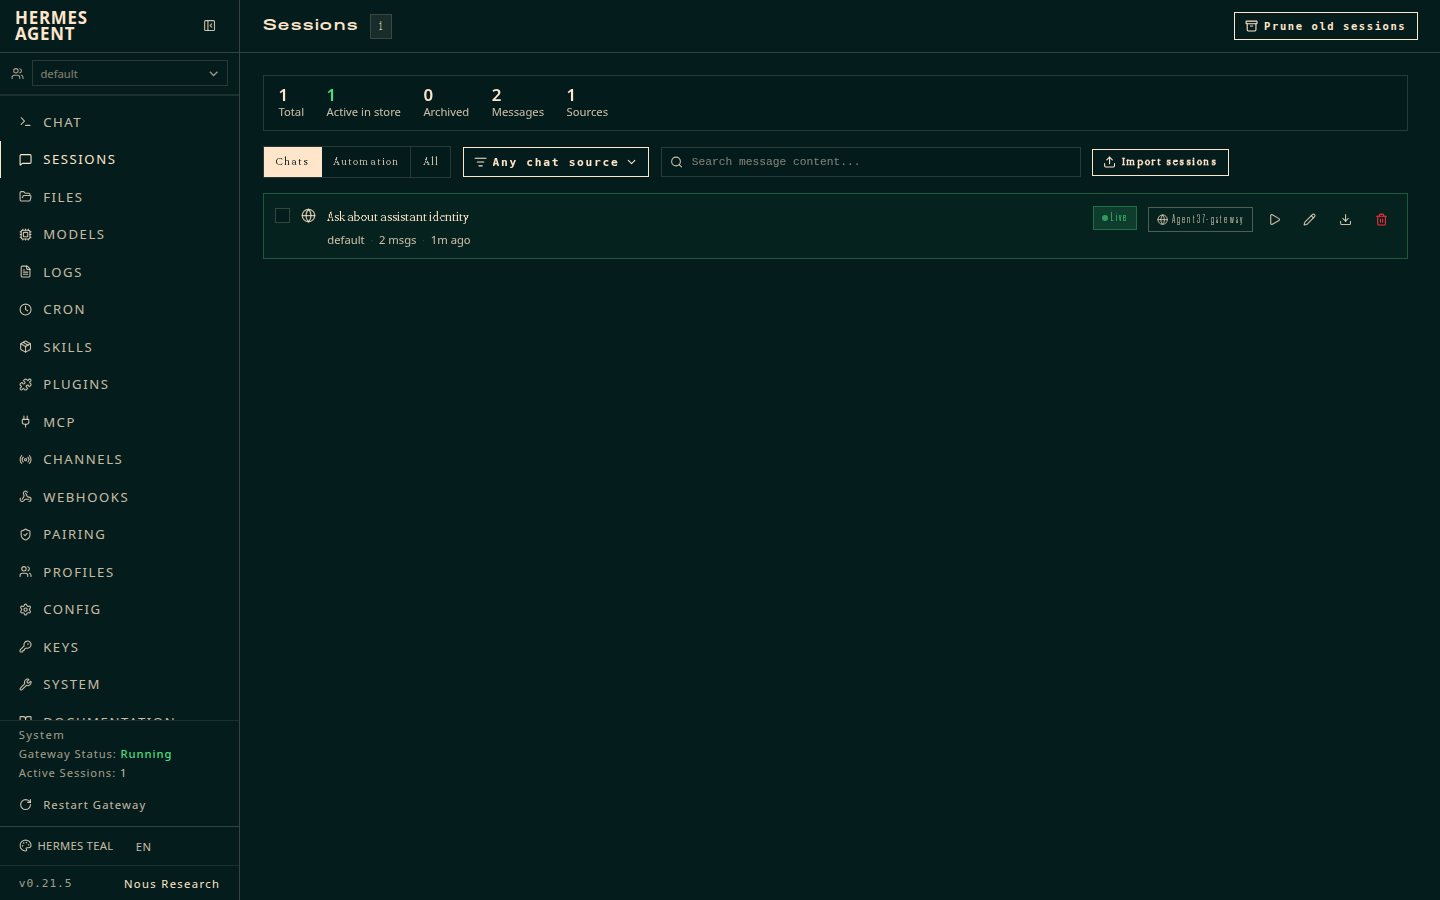This screenshot has width=1440, height=900.
Task: Expand the default profile dropdown
Action: click(130, 73)
